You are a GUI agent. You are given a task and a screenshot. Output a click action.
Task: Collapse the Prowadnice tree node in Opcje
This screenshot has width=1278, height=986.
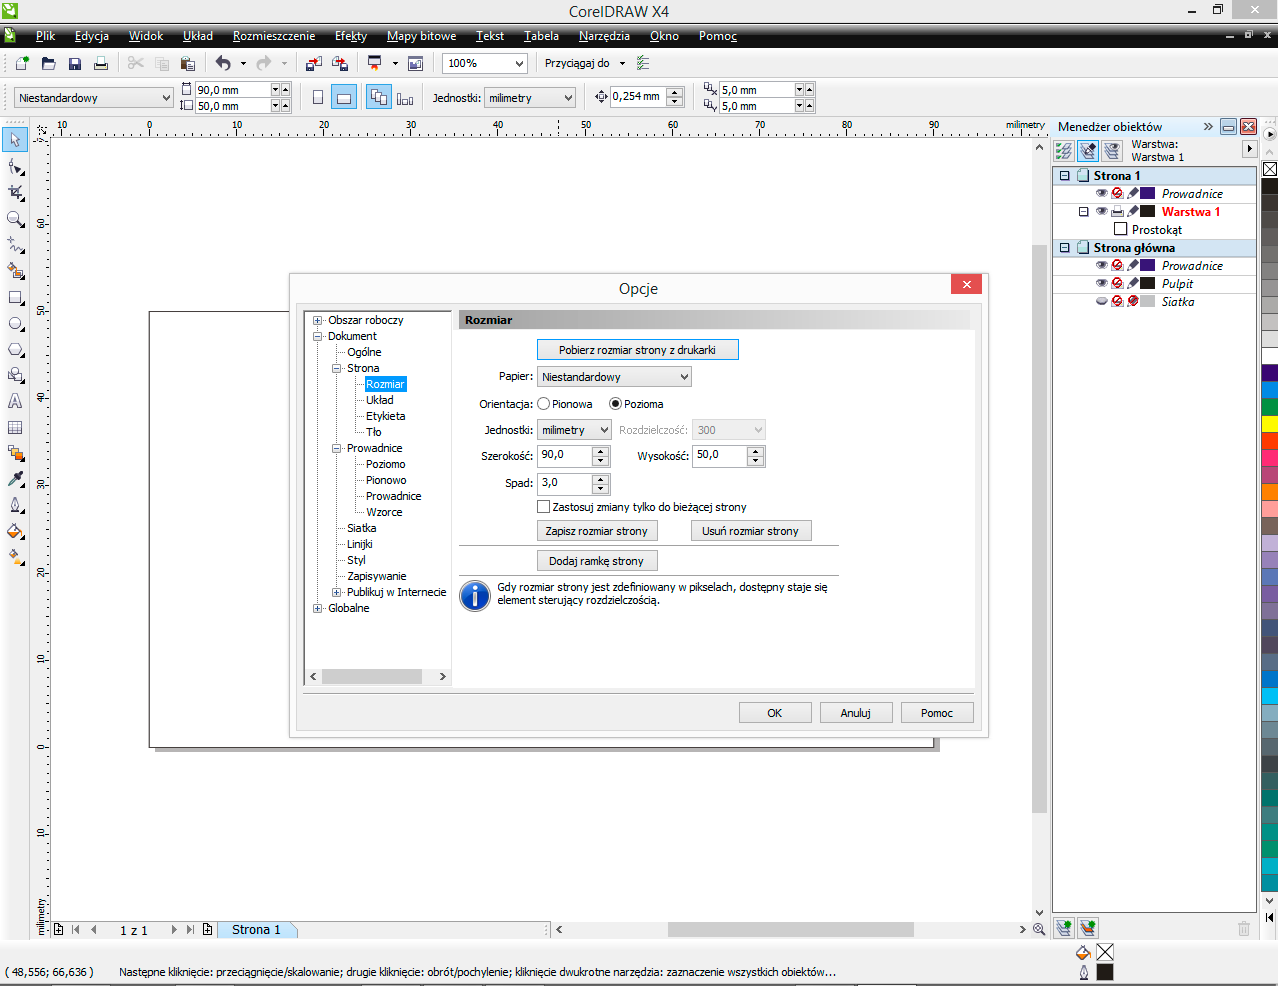(x=337, y=449)
